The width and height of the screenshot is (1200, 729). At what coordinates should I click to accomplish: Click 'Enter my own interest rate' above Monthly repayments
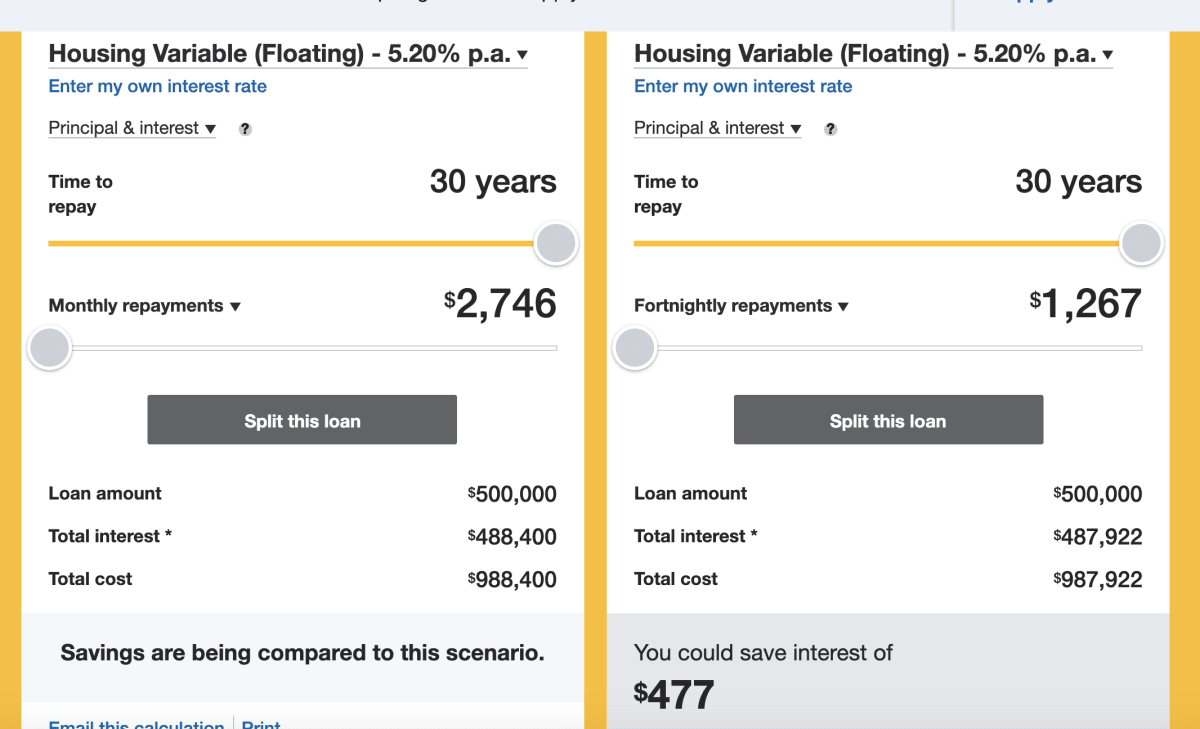point(158,86)
